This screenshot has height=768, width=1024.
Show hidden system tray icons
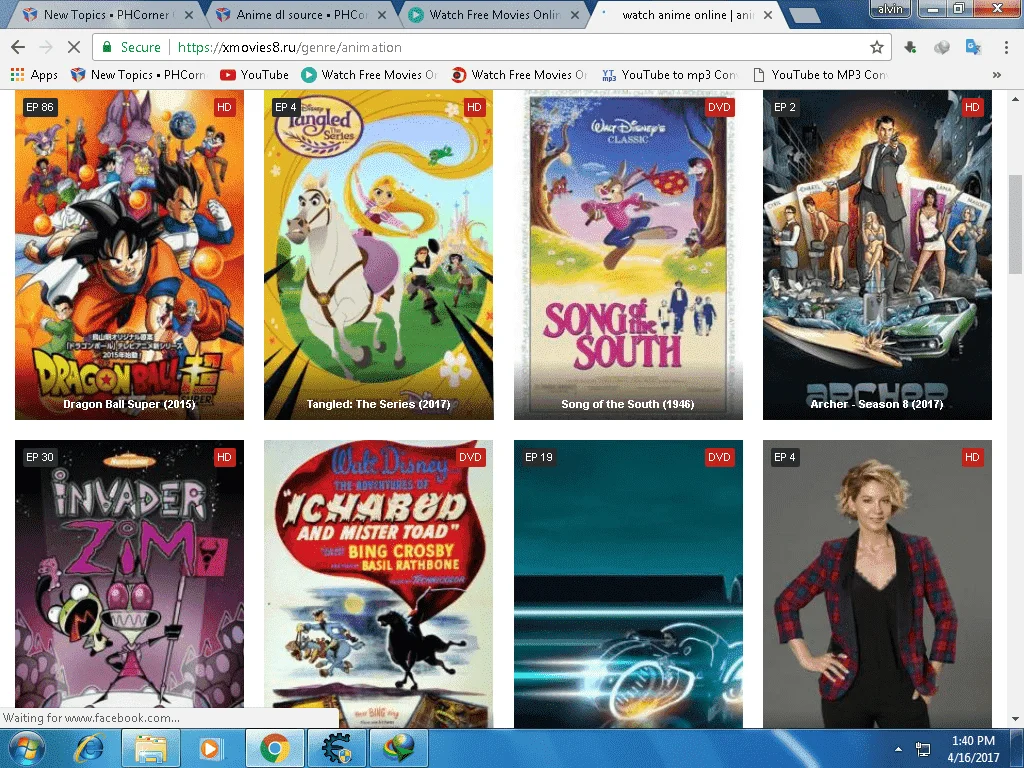(x=899, y=749)
